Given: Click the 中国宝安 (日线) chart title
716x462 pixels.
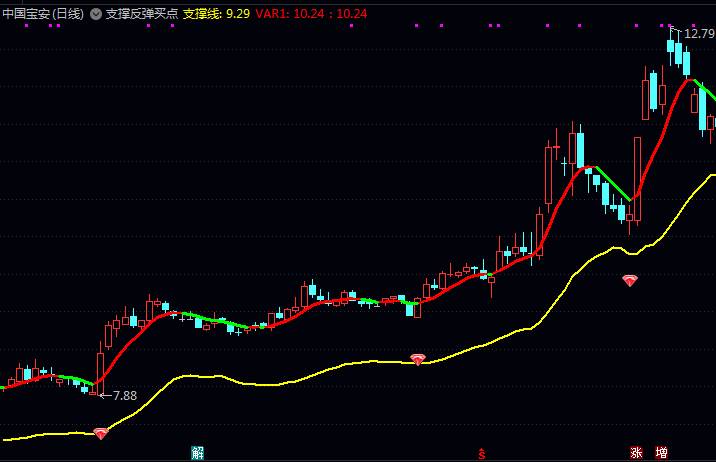Looking at the screenshot, I should (43, 14).
